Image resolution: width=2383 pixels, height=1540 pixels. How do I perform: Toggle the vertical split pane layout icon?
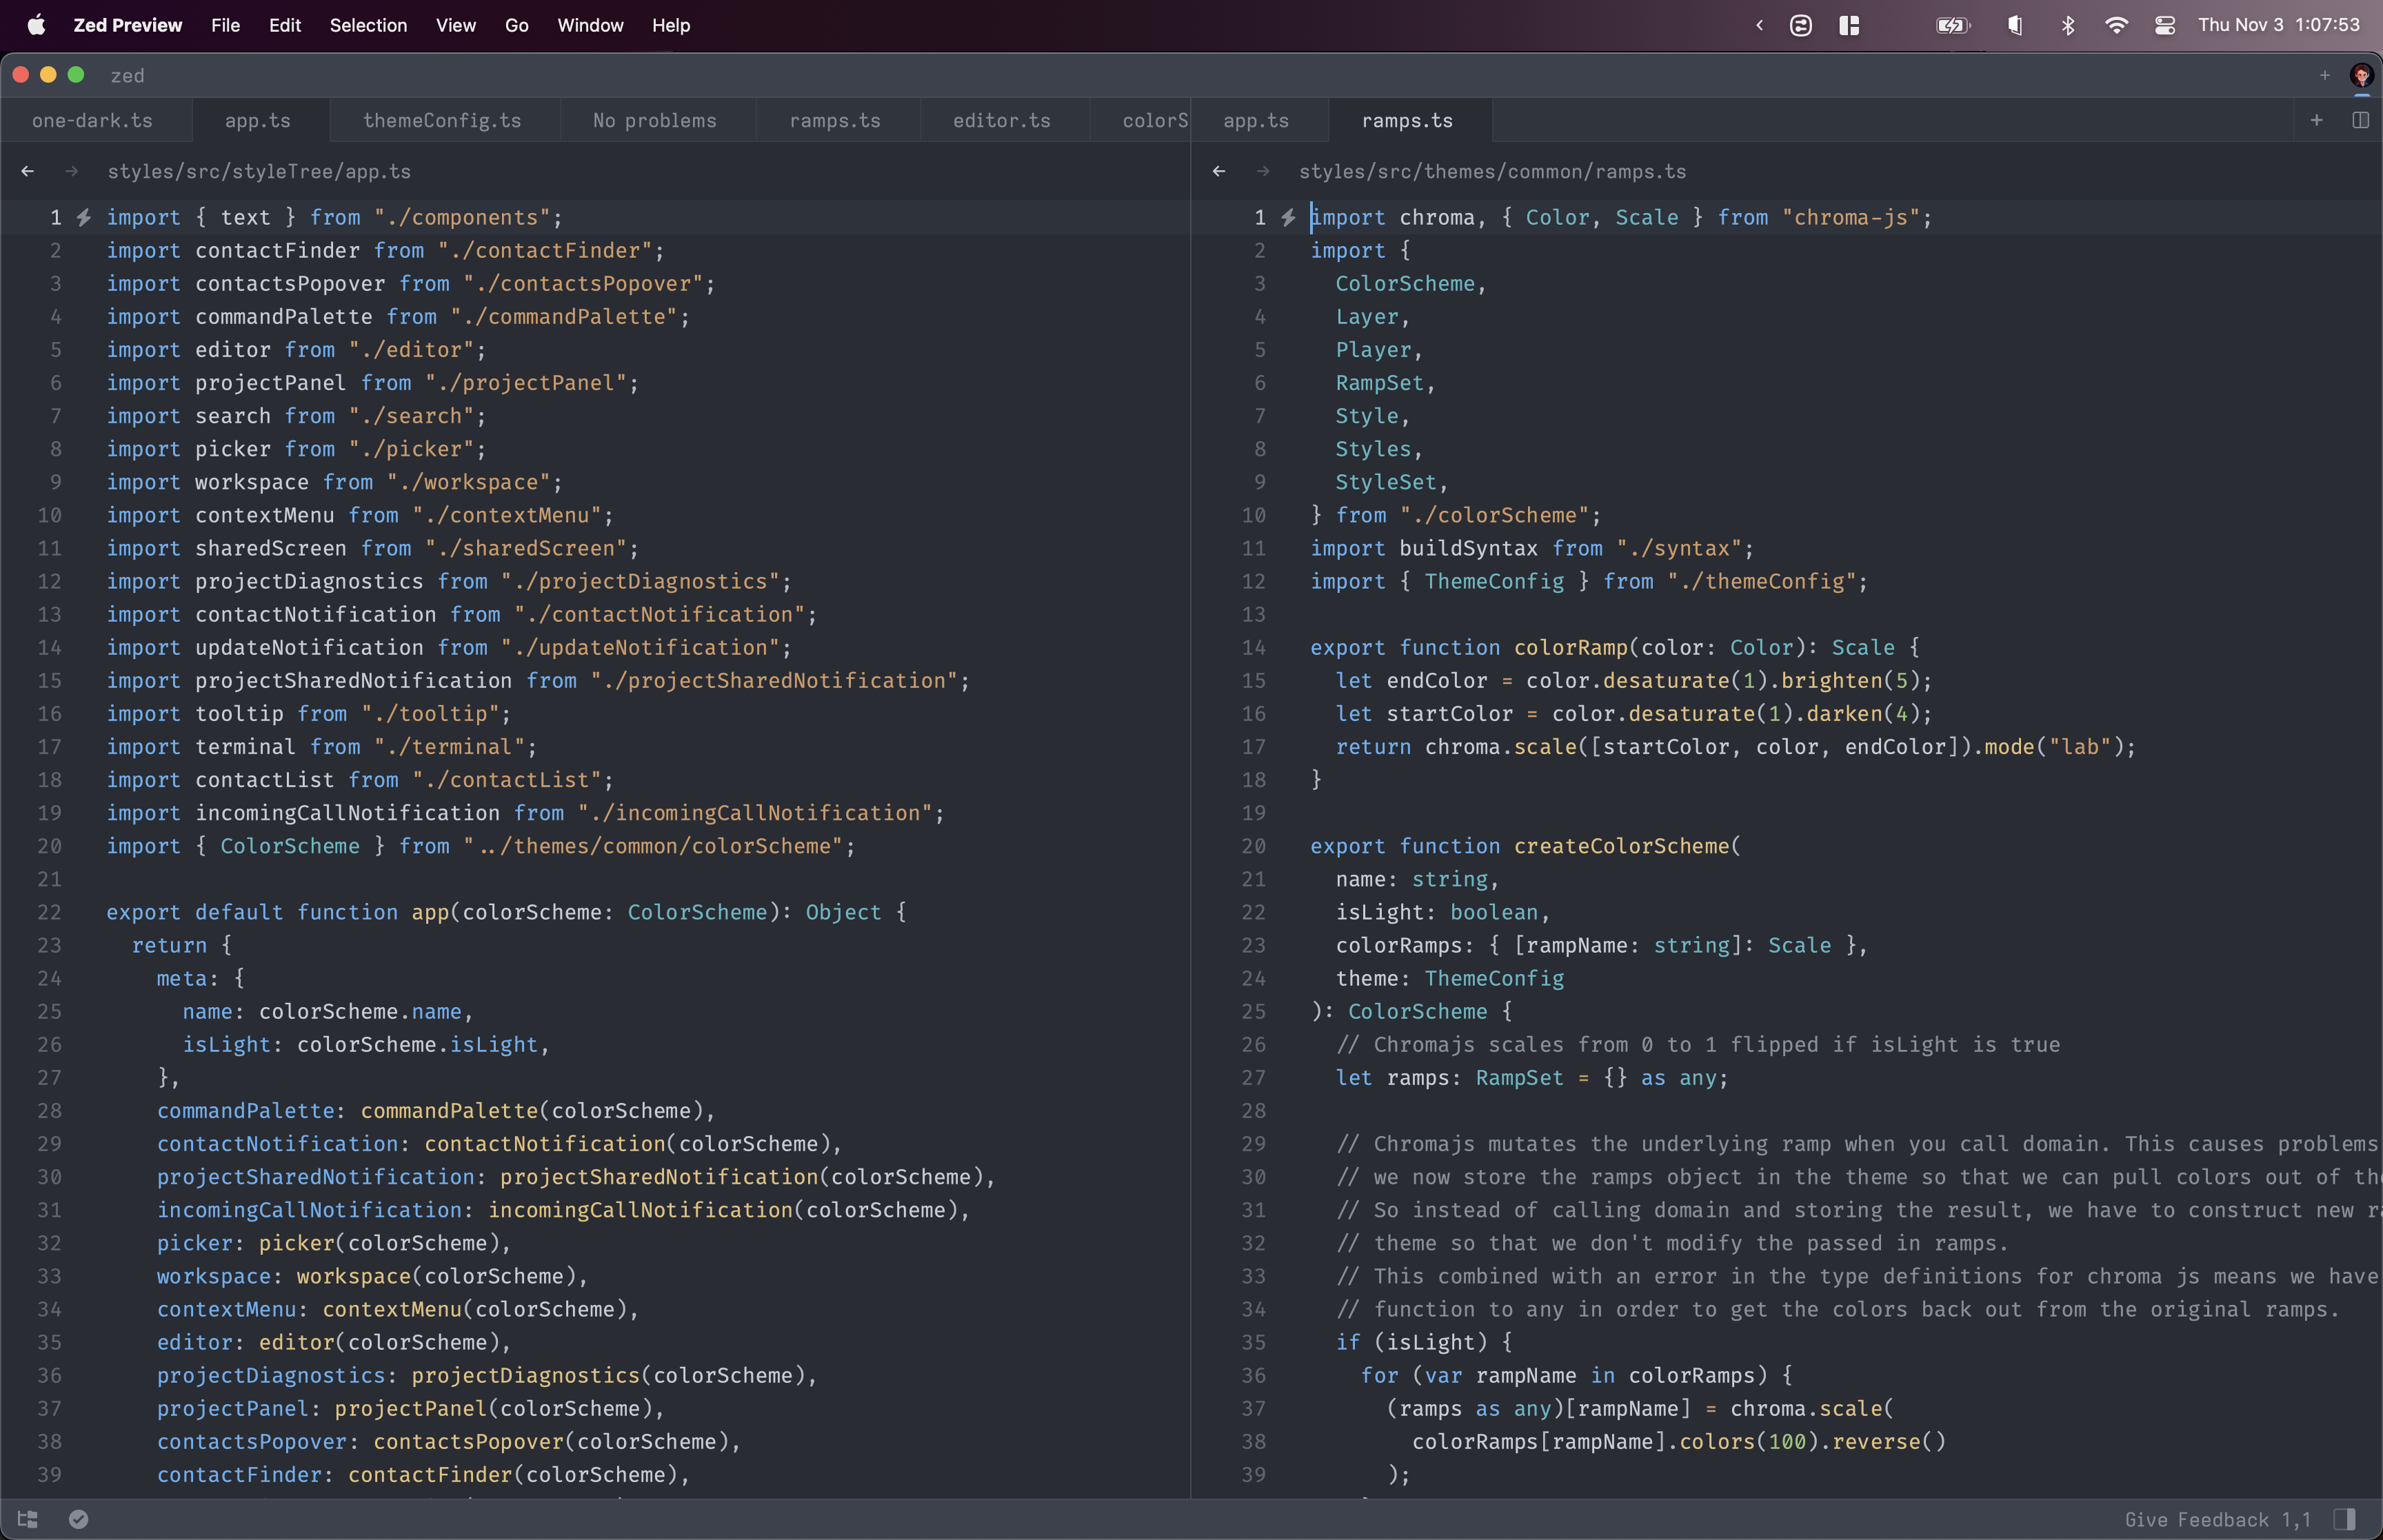click(x=2362, y=120)
